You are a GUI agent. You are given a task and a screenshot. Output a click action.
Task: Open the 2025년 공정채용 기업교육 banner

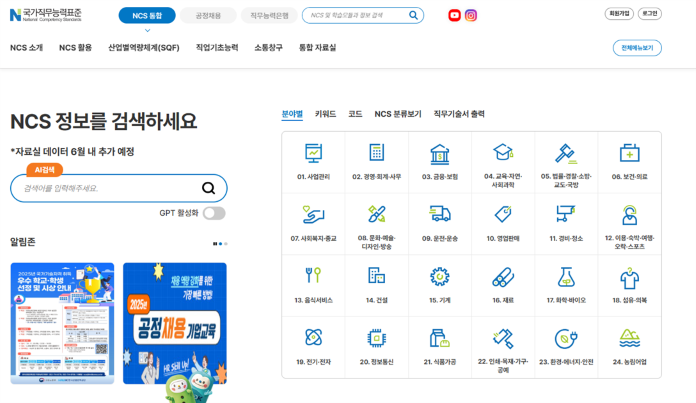pyautogui.click(x=174, y=323)
